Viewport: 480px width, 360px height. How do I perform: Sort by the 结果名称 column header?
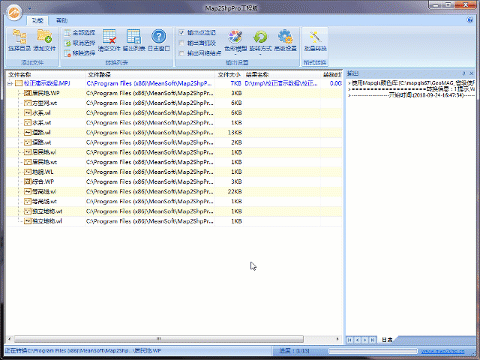282,74
